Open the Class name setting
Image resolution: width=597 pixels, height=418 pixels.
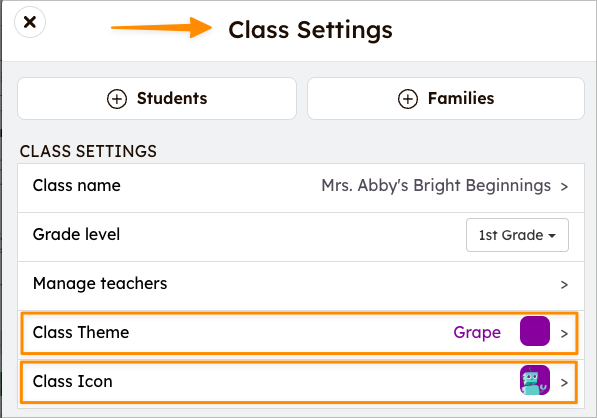point(301,188)
